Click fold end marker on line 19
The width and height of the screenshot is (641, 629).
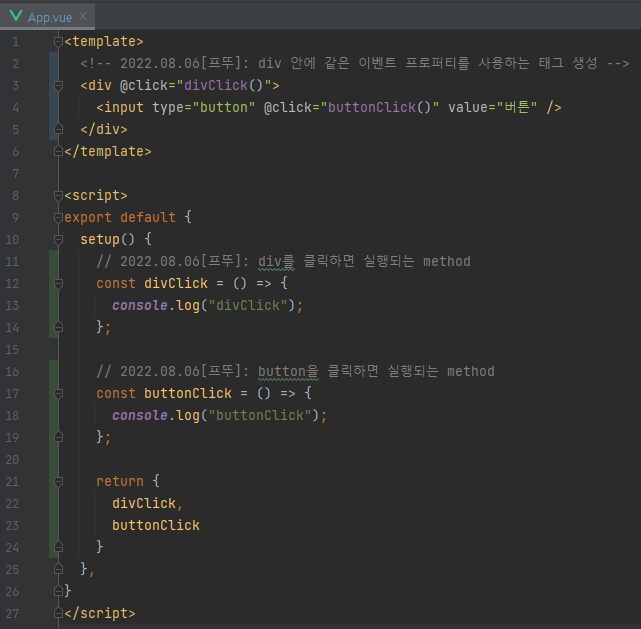pyautogui.click(x=58, y=438)
